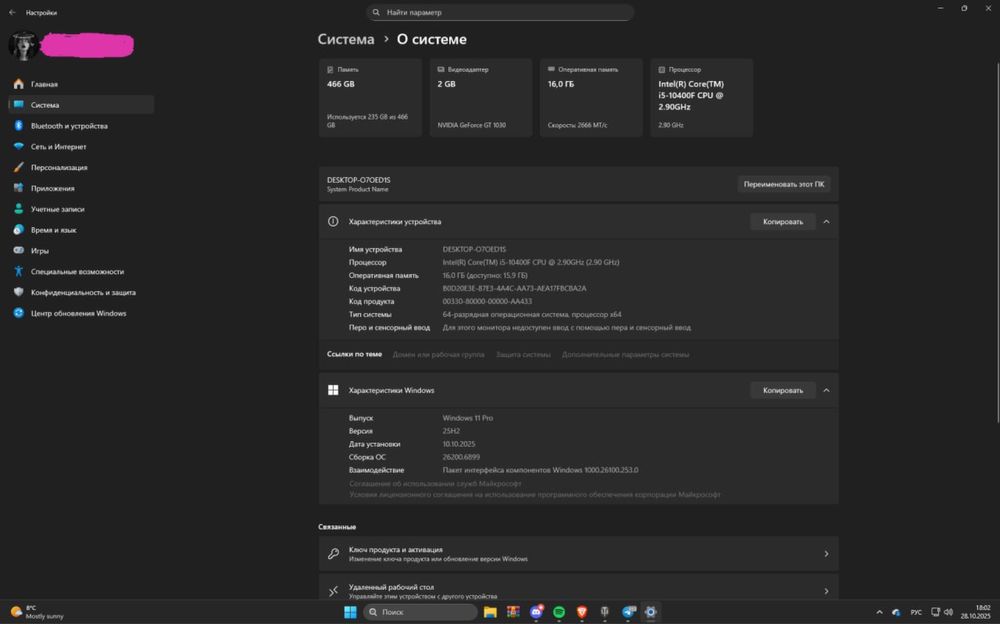
Task: Focus the Найти параметр search field
Action: point(500,12)
